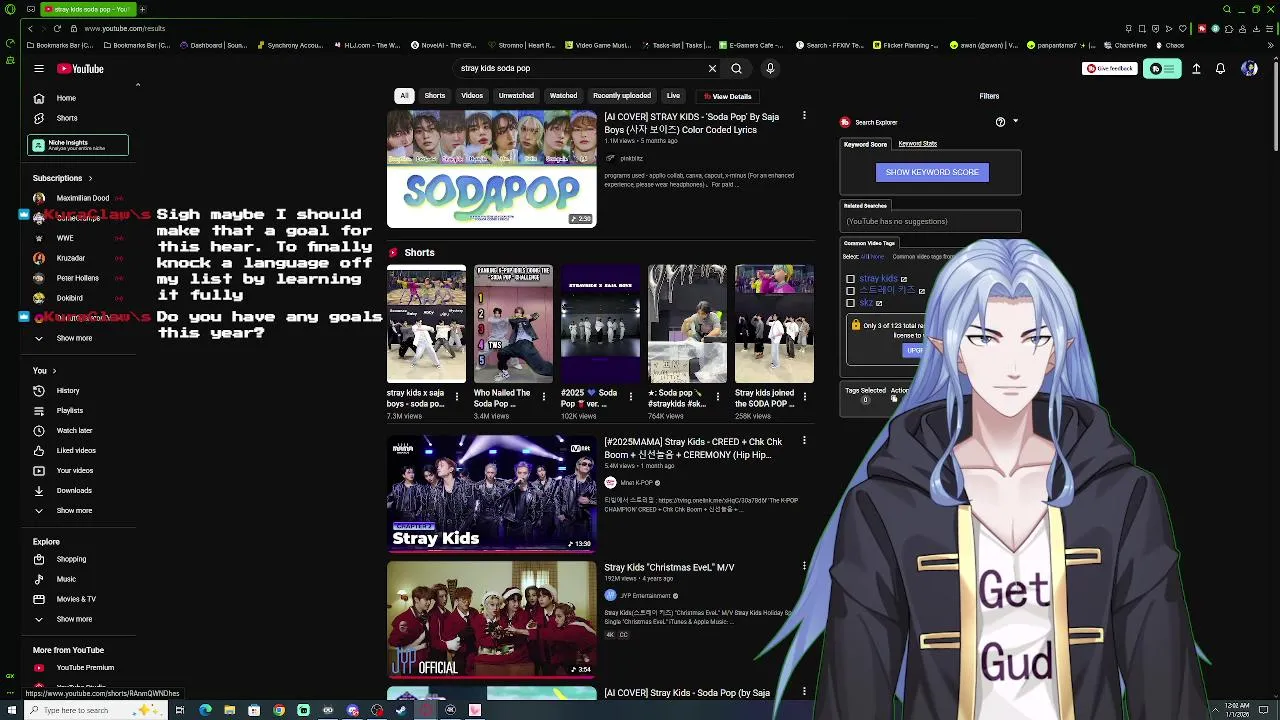1280x720 pixels.
Task: Open Shopping under Explore
Action: 71,559
